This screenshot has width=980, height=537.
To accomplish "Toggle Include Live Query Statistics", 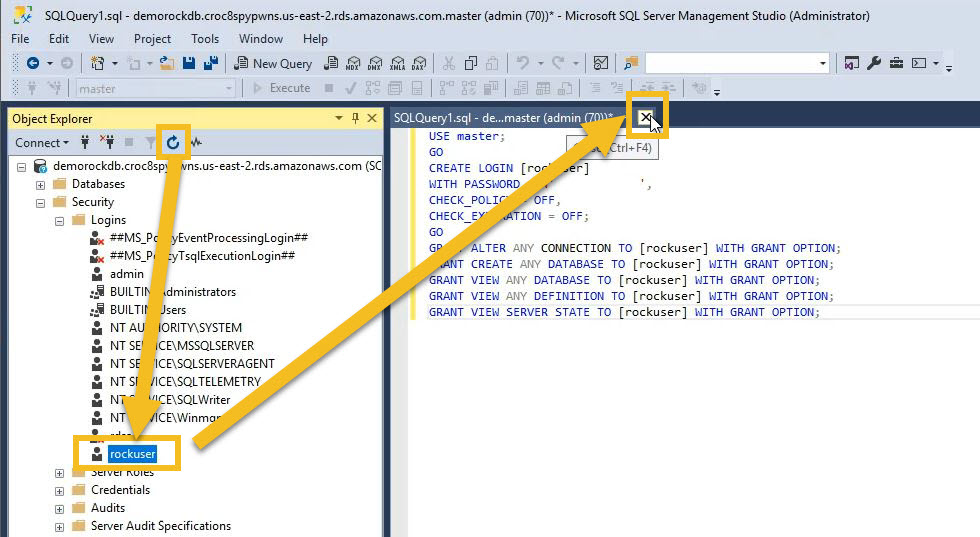I will (x=469, y=88).
